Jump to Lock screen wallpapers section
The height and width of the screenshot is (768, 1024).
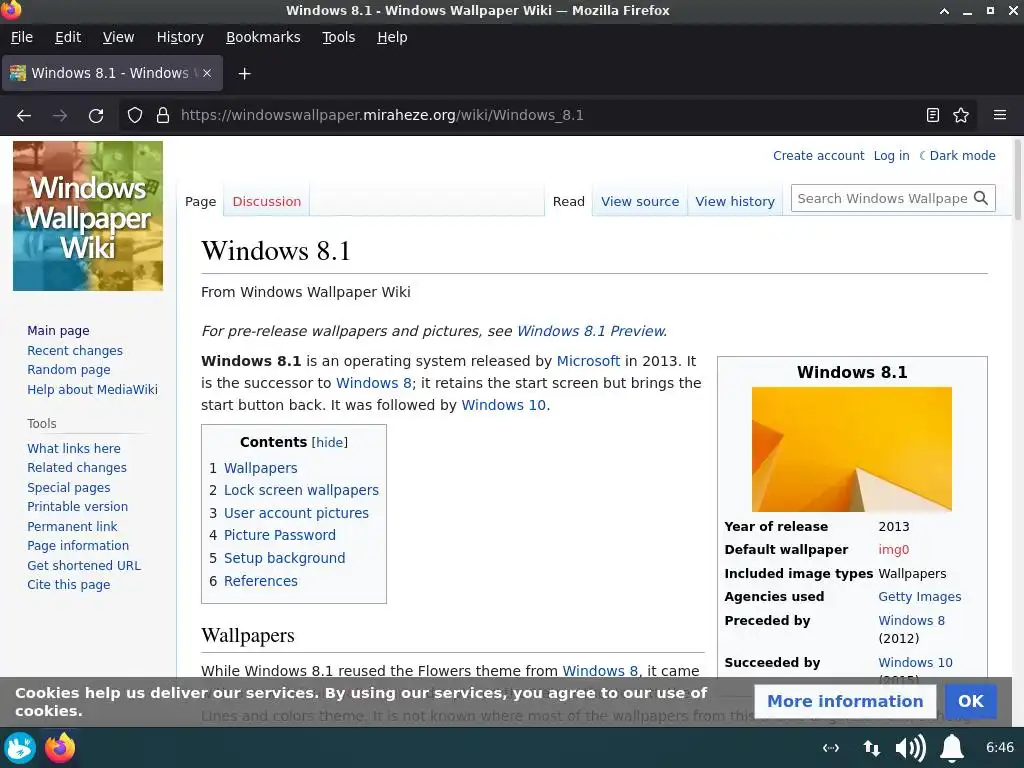coord(301,490)
